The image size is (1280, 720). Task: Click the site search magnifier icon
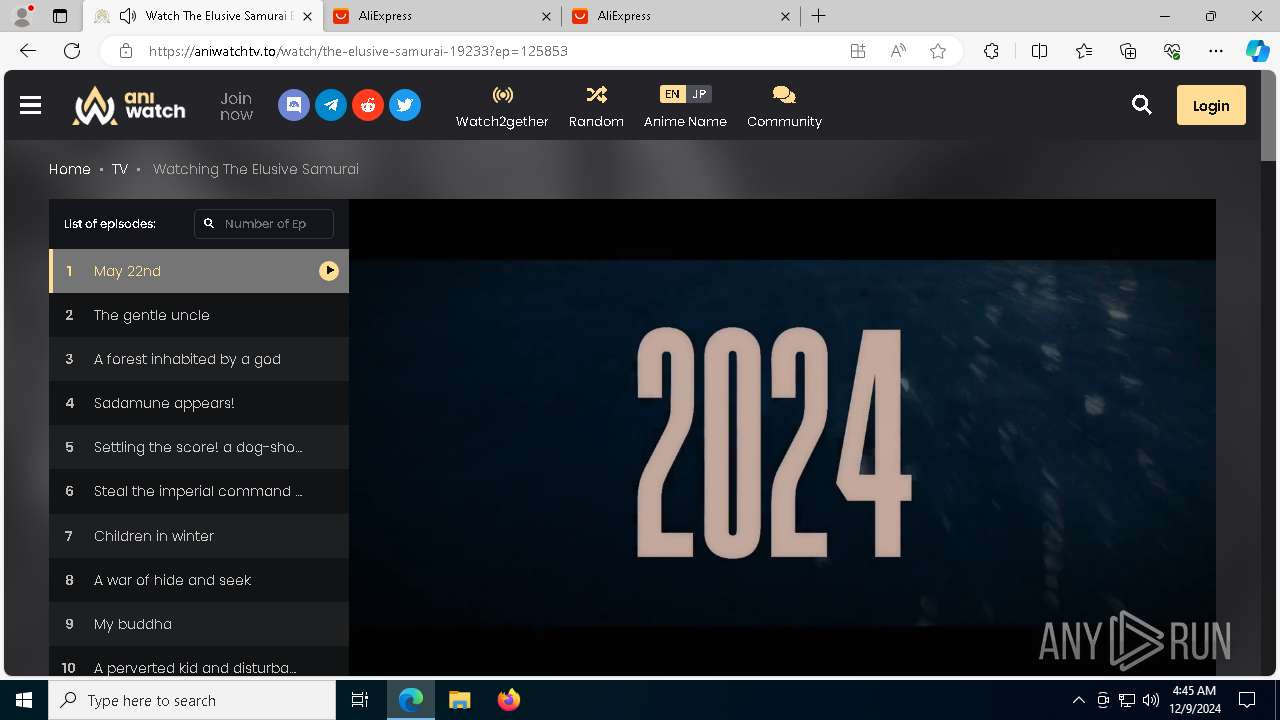tap(1142, 105)
